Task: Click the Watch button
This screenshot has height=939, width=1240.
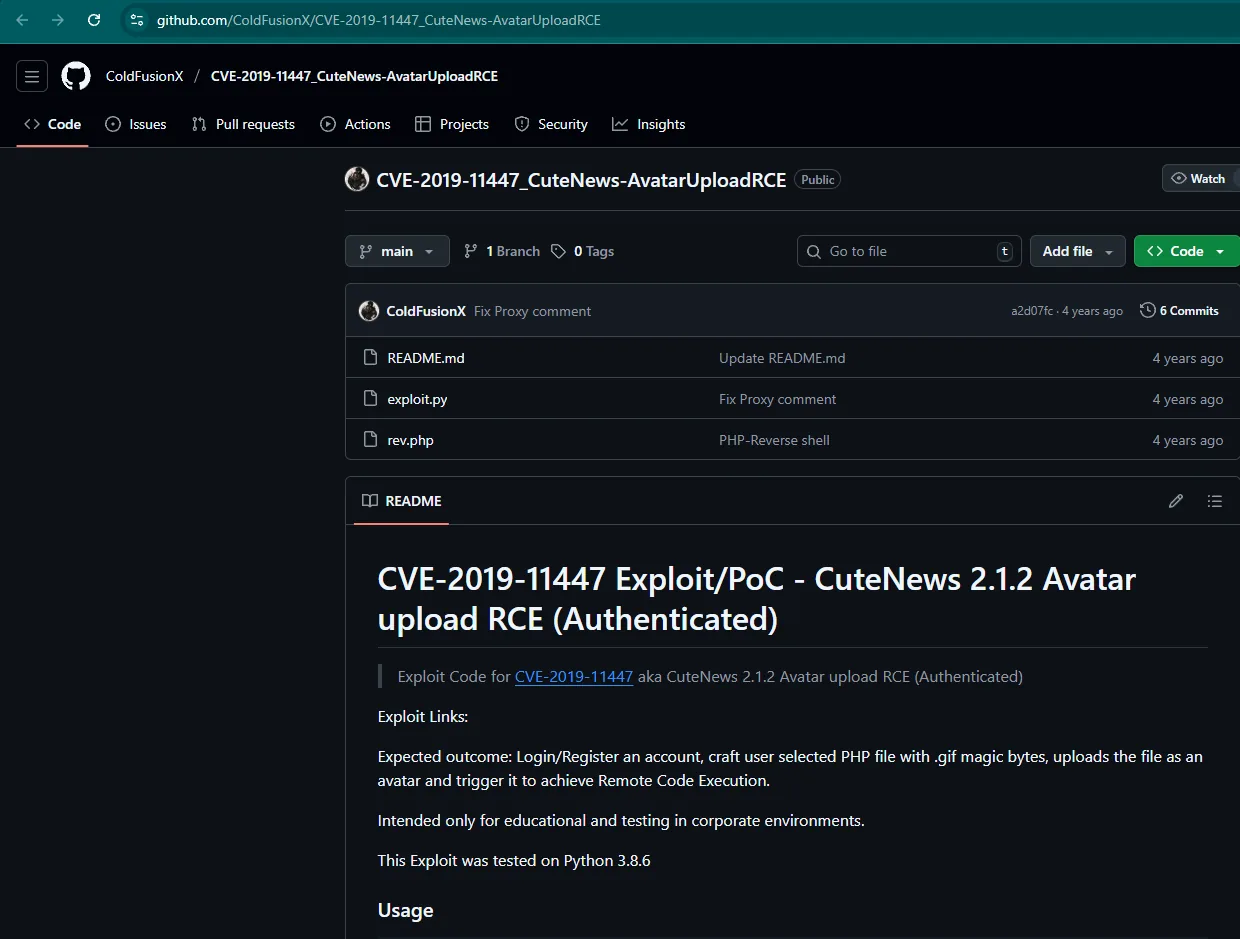Action: point(1200,178)
